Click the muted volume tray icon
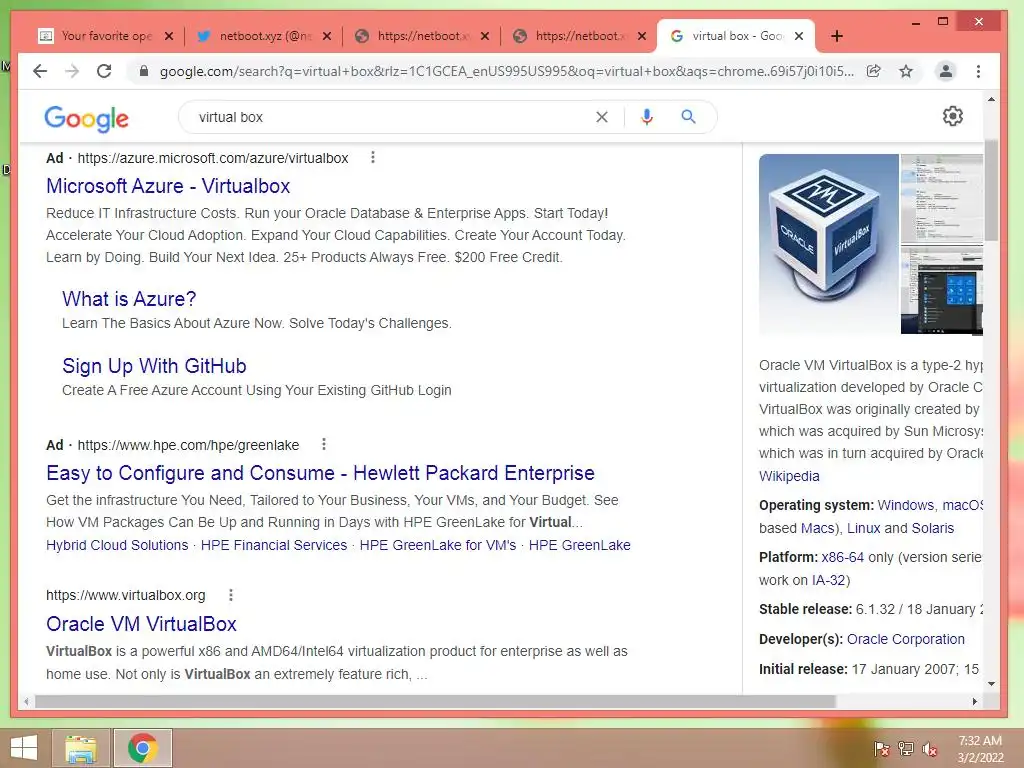Viewport: 1024px width, 768px height. pyautogui.click(x=930, y=749)
